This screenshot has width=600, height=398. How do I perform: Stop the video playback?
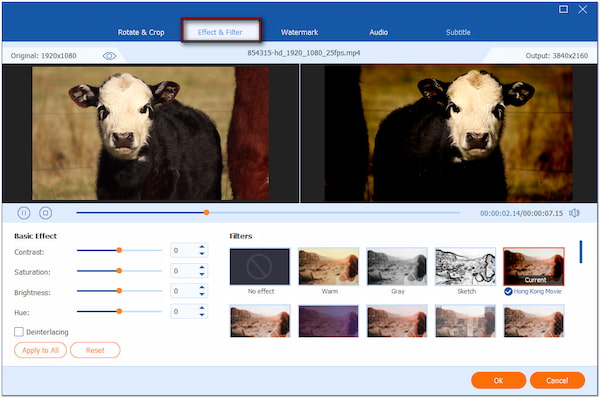[x=46, y=213]
